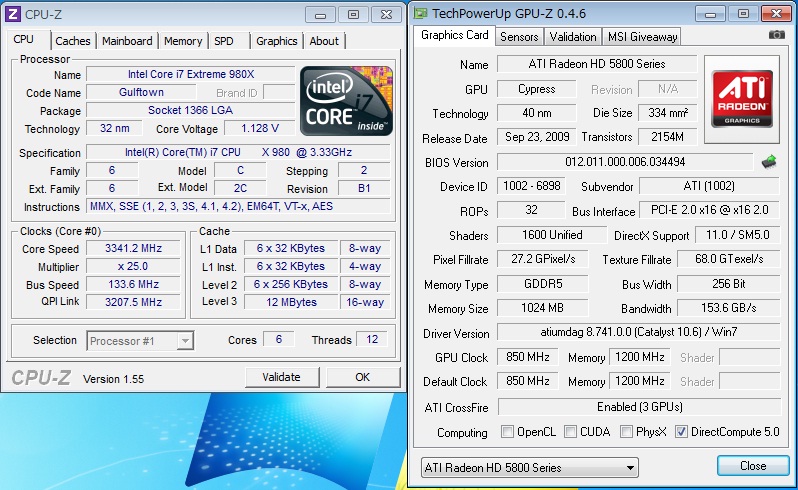
Task: Click the Instructions value starting with MMX, SSE
Action: [x=238, y=206]
